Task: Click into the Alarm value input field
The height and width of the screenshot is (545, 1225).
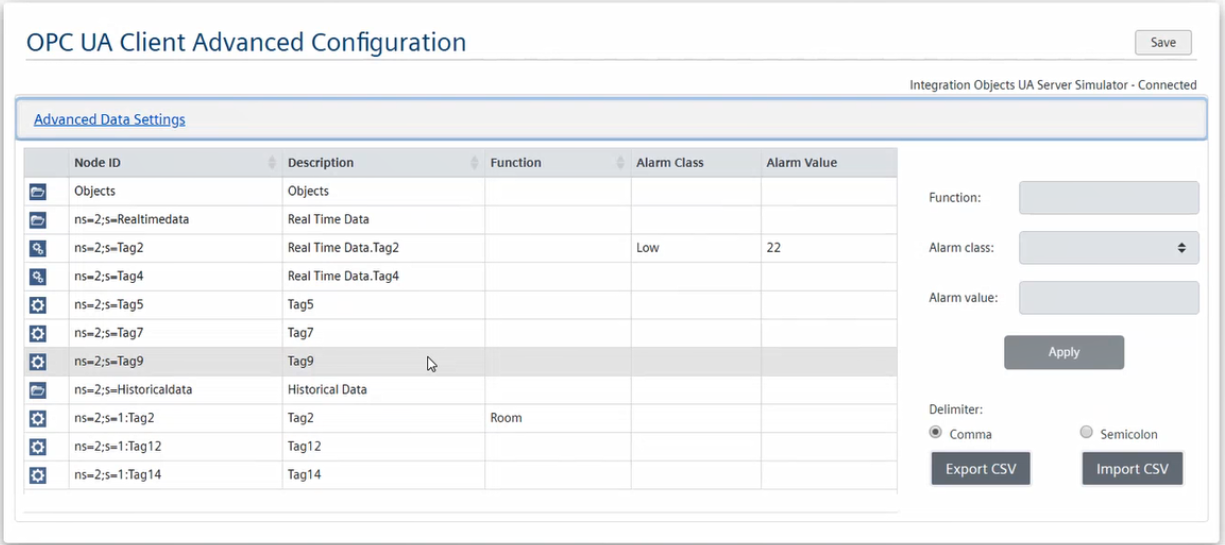Action: [x=1108, y=298]
